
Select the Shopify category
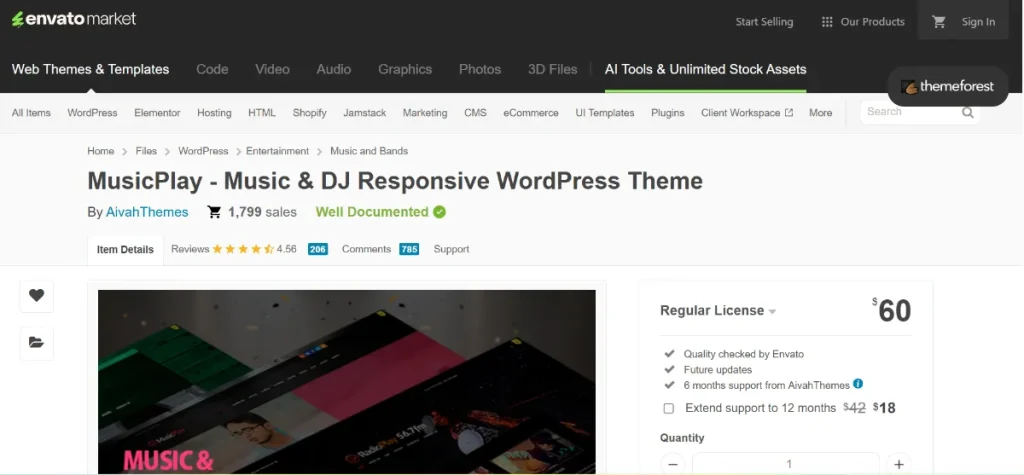click(310, 112)
